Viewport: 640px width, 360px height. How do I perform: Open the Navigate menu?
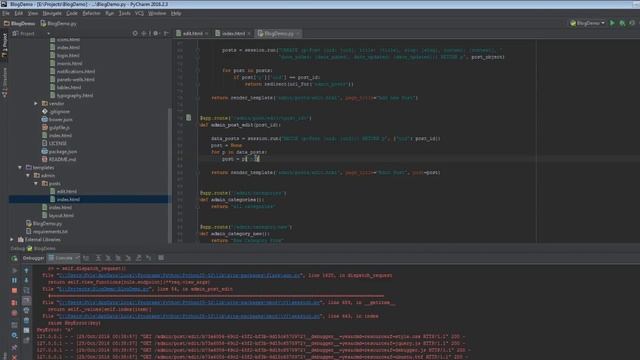click(x=52, y=13)
